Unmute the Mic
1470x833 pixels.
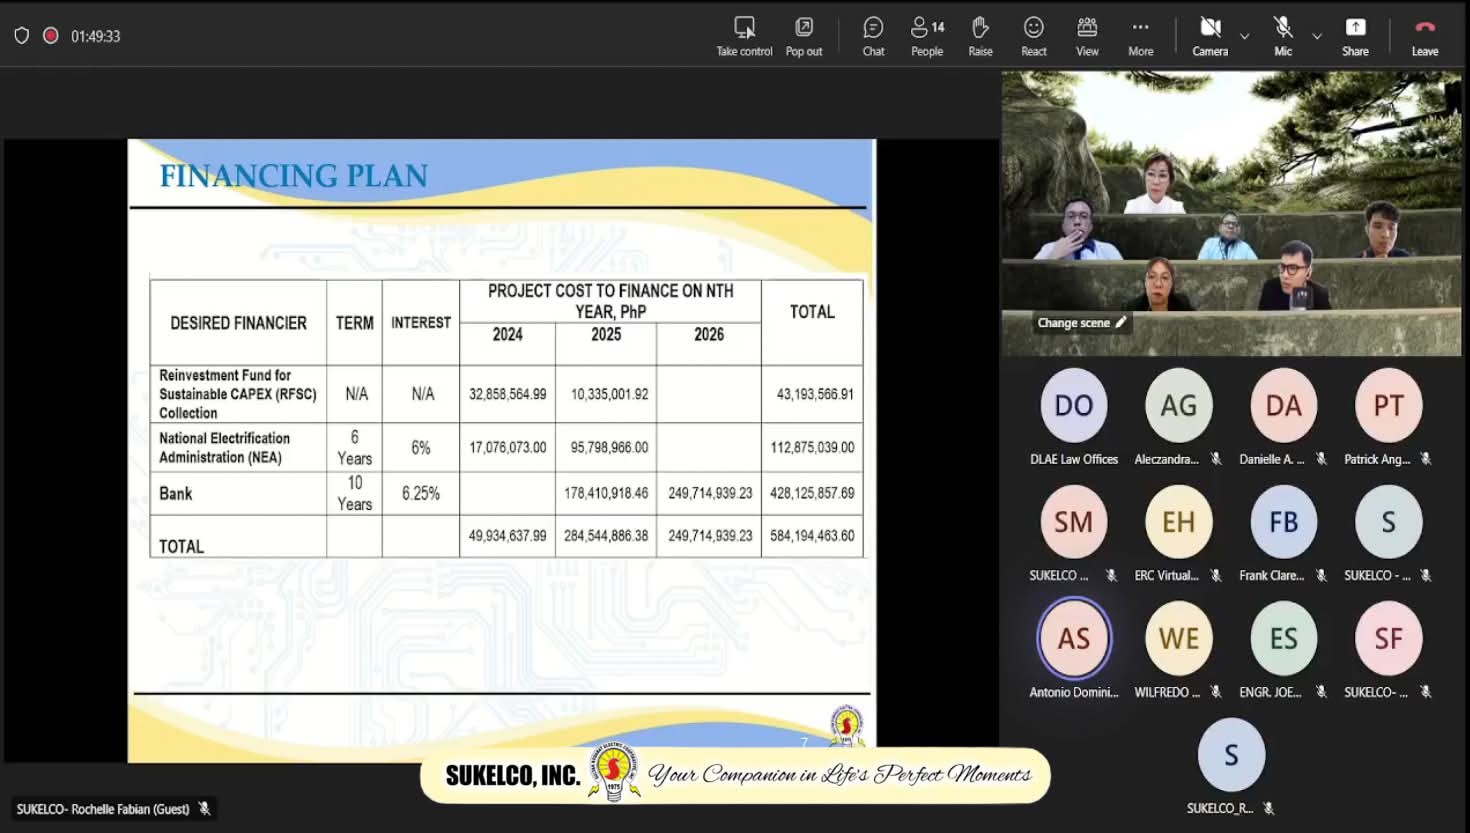1283,36
